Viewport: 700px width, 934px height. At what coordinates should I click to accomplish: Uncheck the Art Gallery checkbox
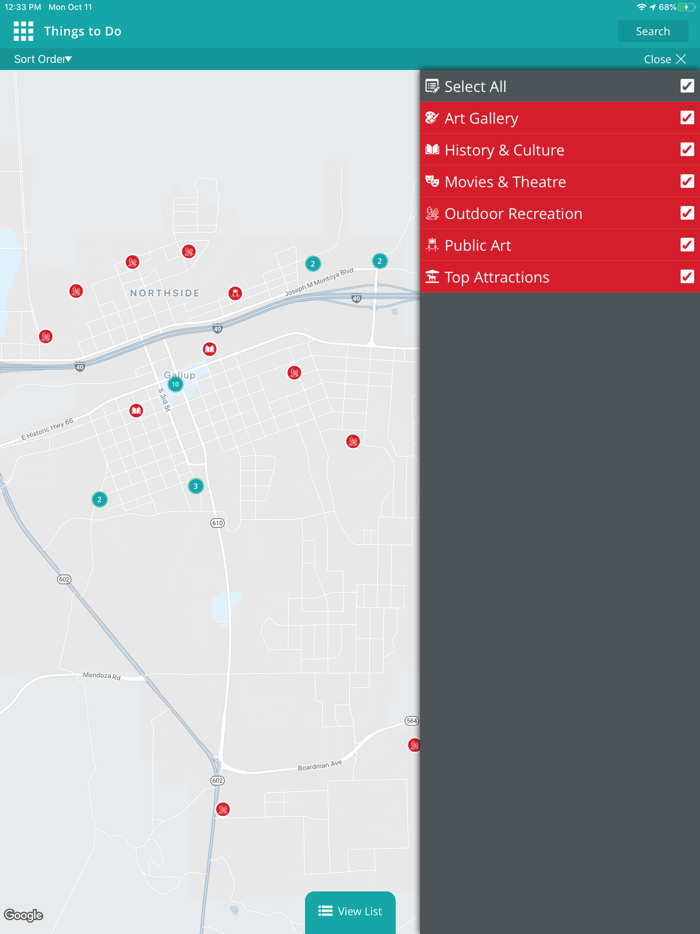687,117
